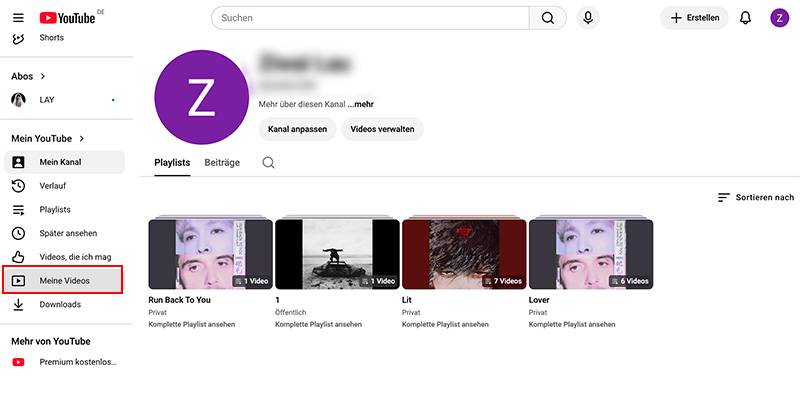View complete playlist under Run Back To You
The width and height of the screenshot is (800, 400).
click(192, 324)
